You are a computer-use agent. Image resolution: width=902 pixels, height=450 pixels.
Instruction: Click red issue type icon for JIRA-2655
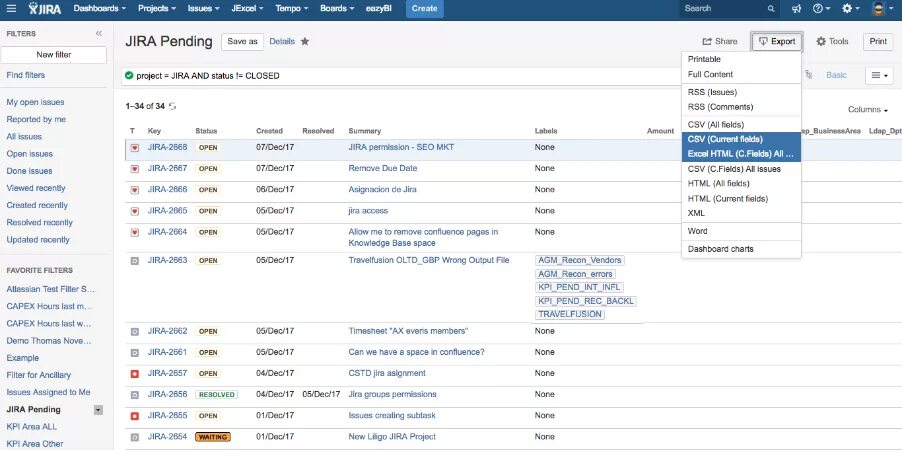[135, 416]
